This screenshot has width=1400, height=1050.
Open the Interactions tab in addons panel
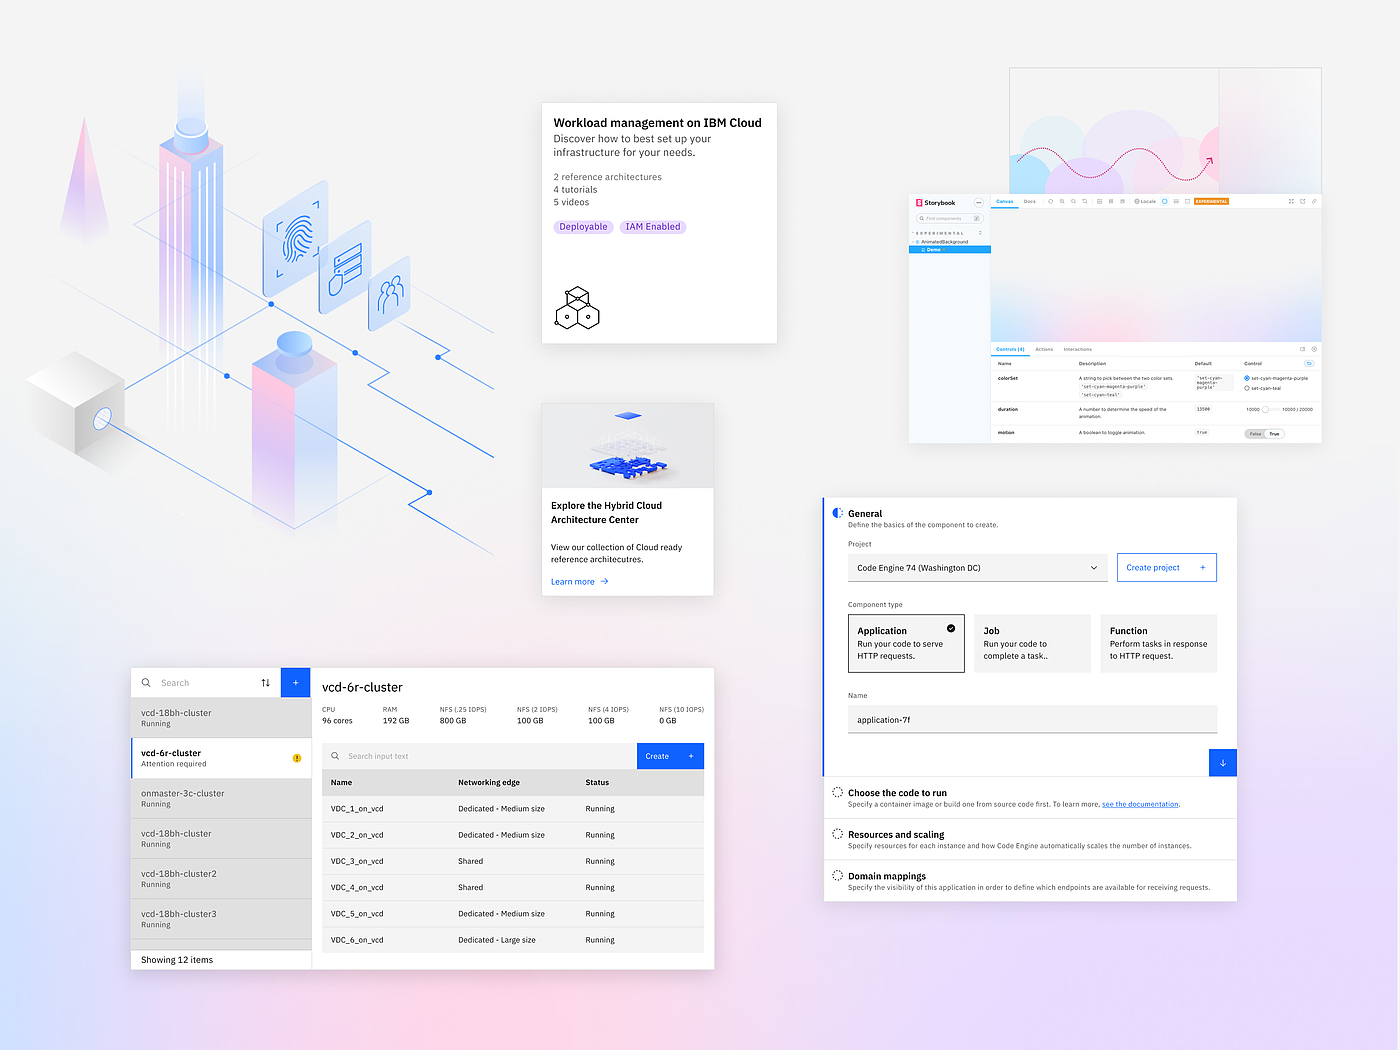[x=1078, y=349]
